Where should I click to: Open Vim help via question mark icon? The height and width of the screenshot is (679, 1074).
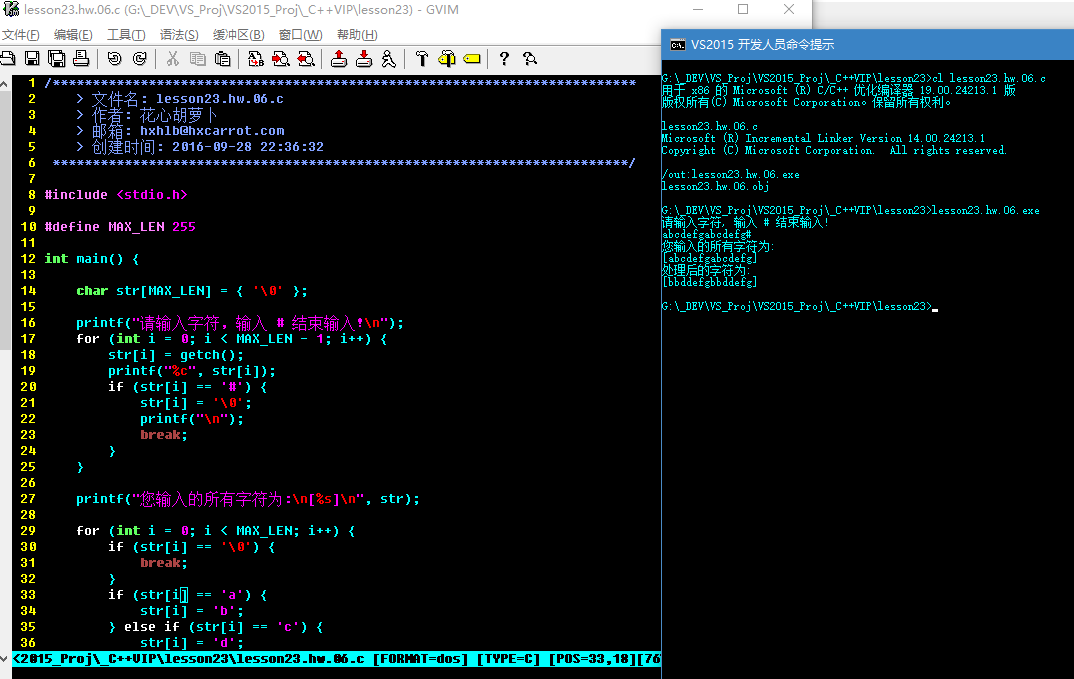point(504,59)
